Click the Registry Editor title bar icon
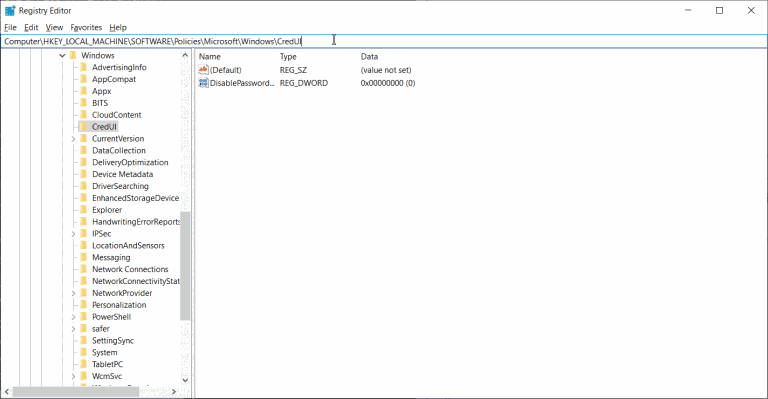 click(x=10, y=10)
